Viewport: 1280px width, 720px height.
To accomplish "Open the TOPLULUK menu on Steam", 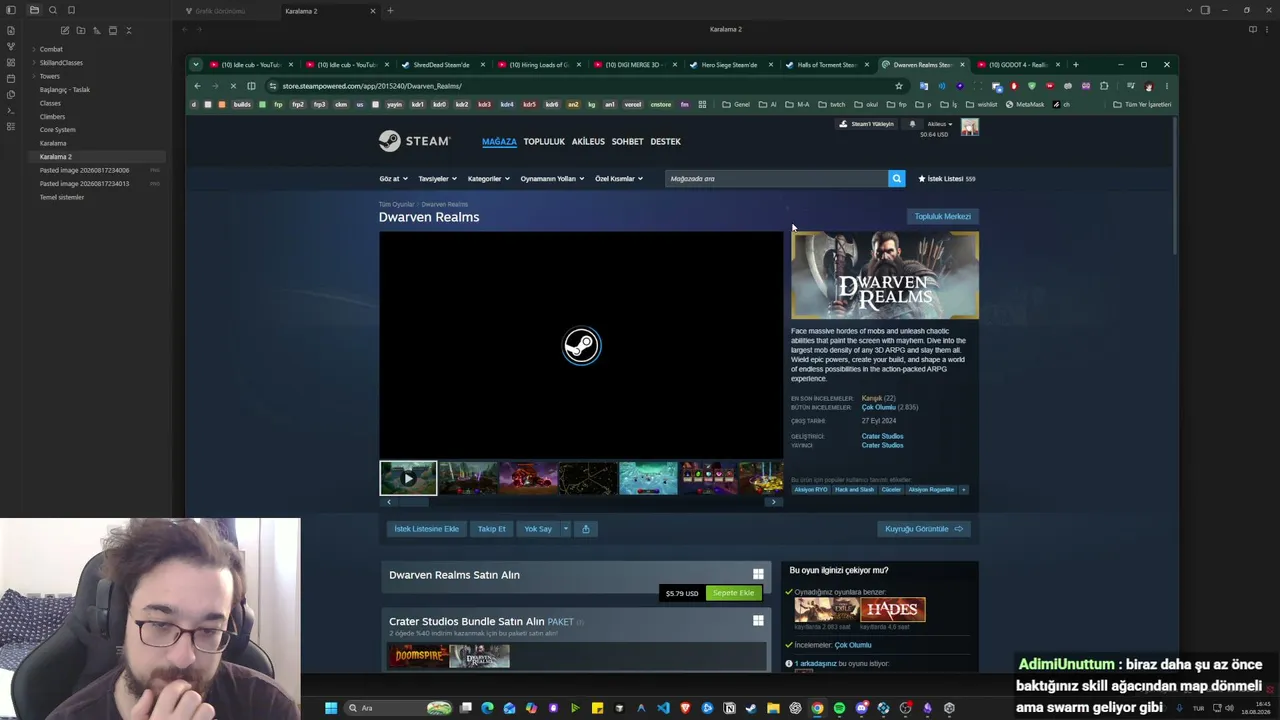I will pos(544,142).
